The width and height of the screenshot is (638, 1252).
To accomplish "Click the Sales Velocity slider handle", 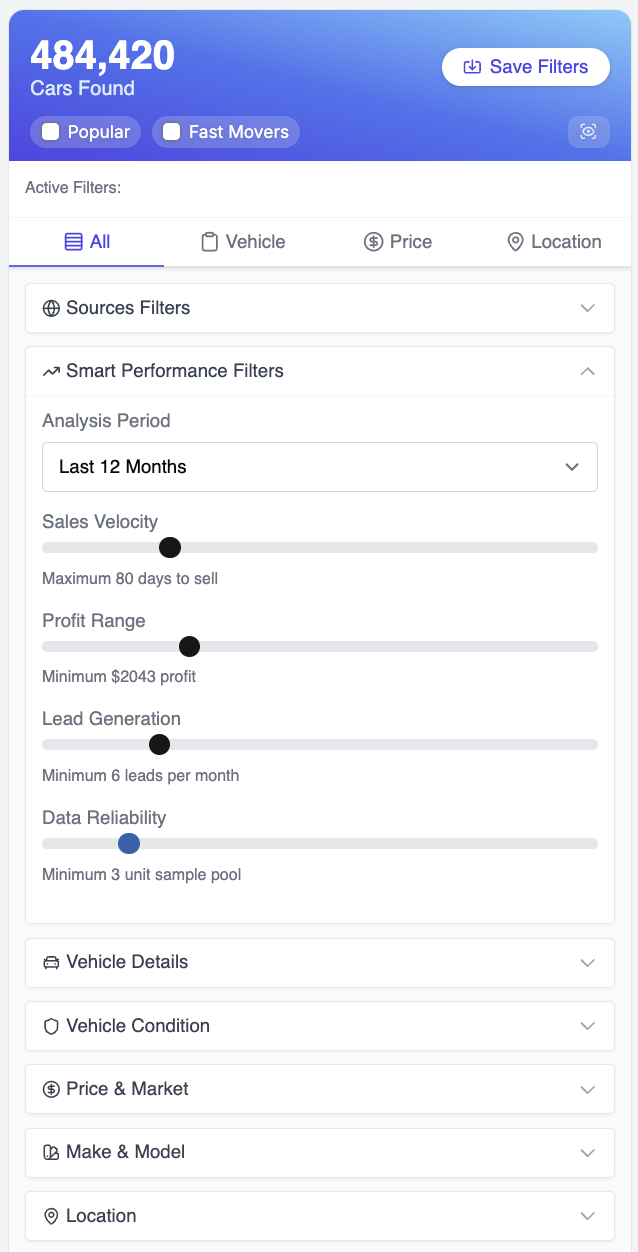I will click(170, 547).
